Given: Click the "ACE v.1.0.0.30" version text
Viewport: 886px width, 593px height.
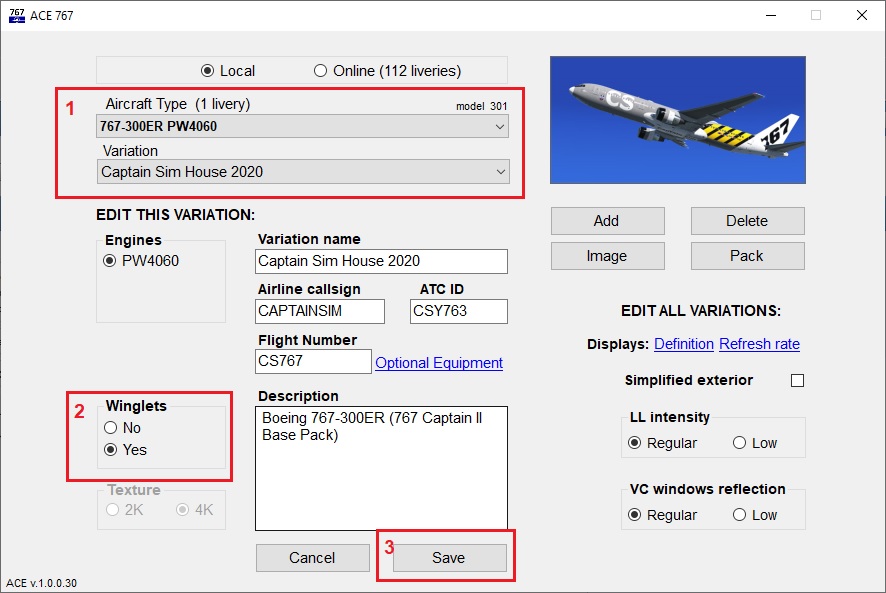Looking at the screenshot, I should point(41,583).
